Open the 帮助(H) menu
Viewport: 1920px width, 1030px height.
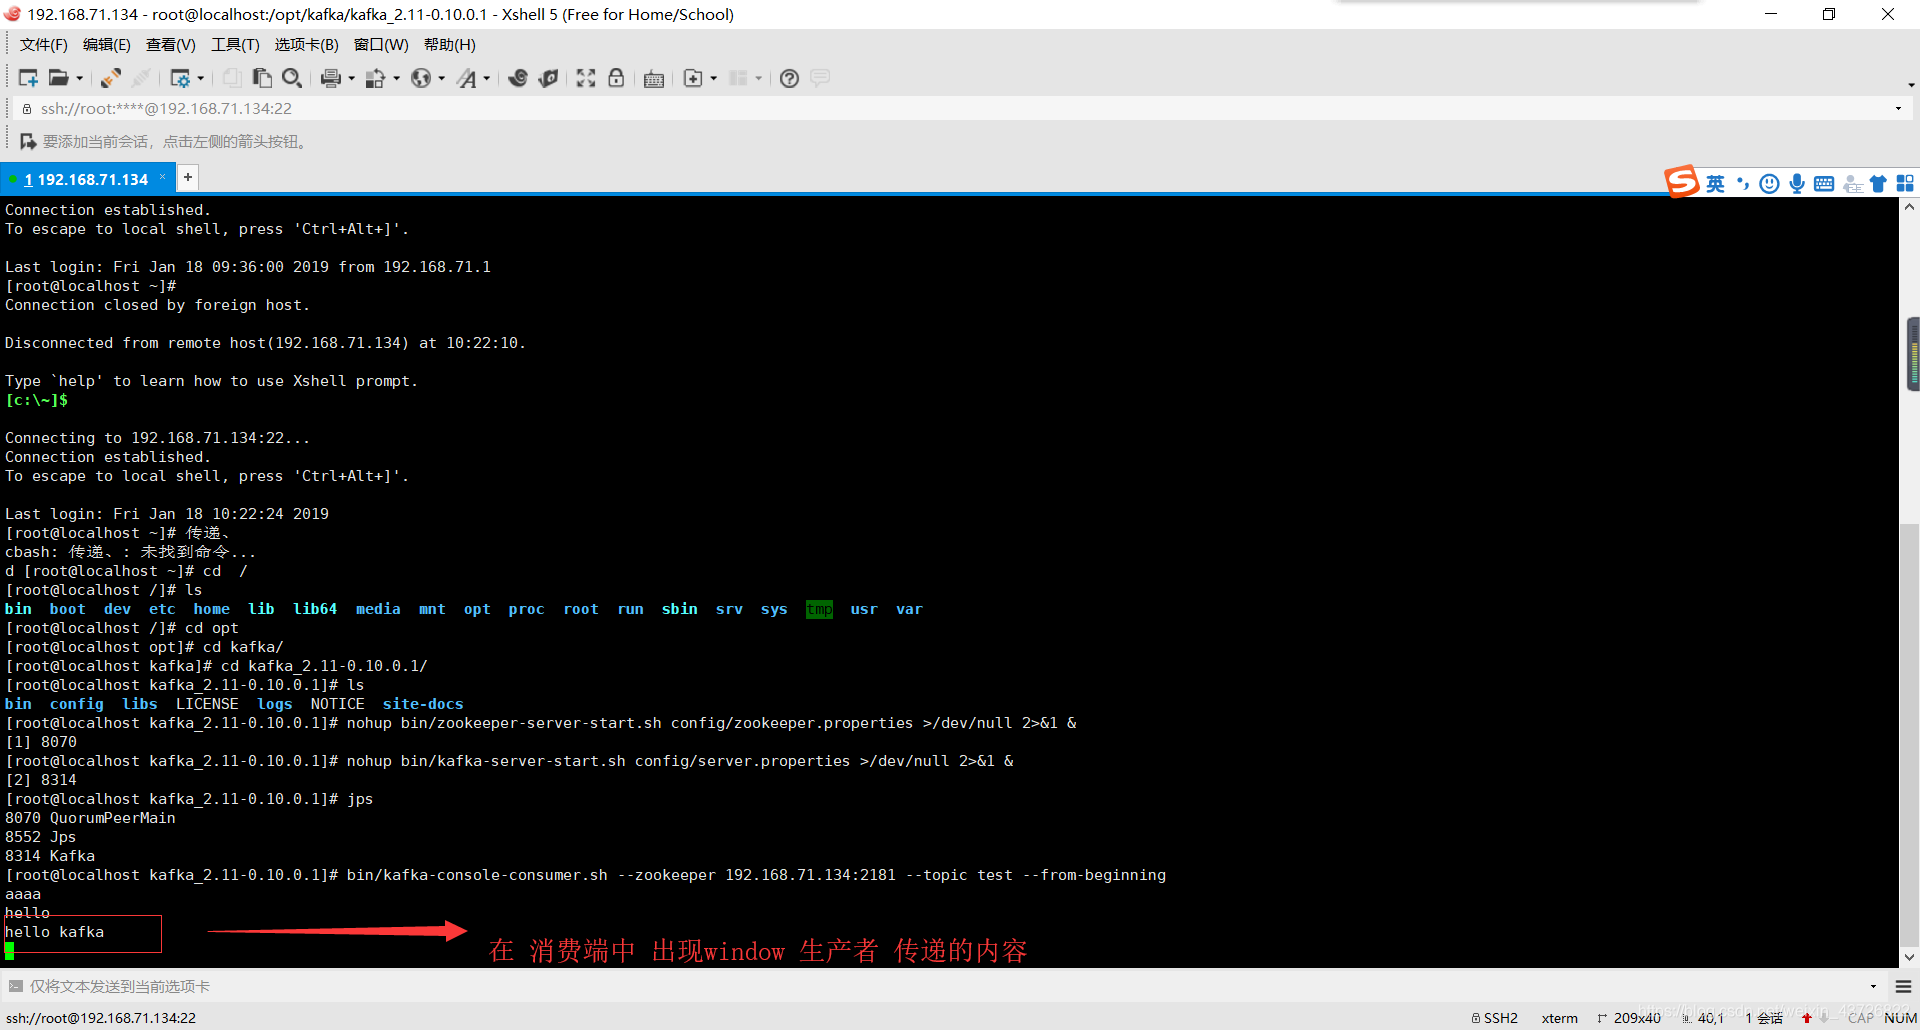pyautogui.click(x=450, y=44)
